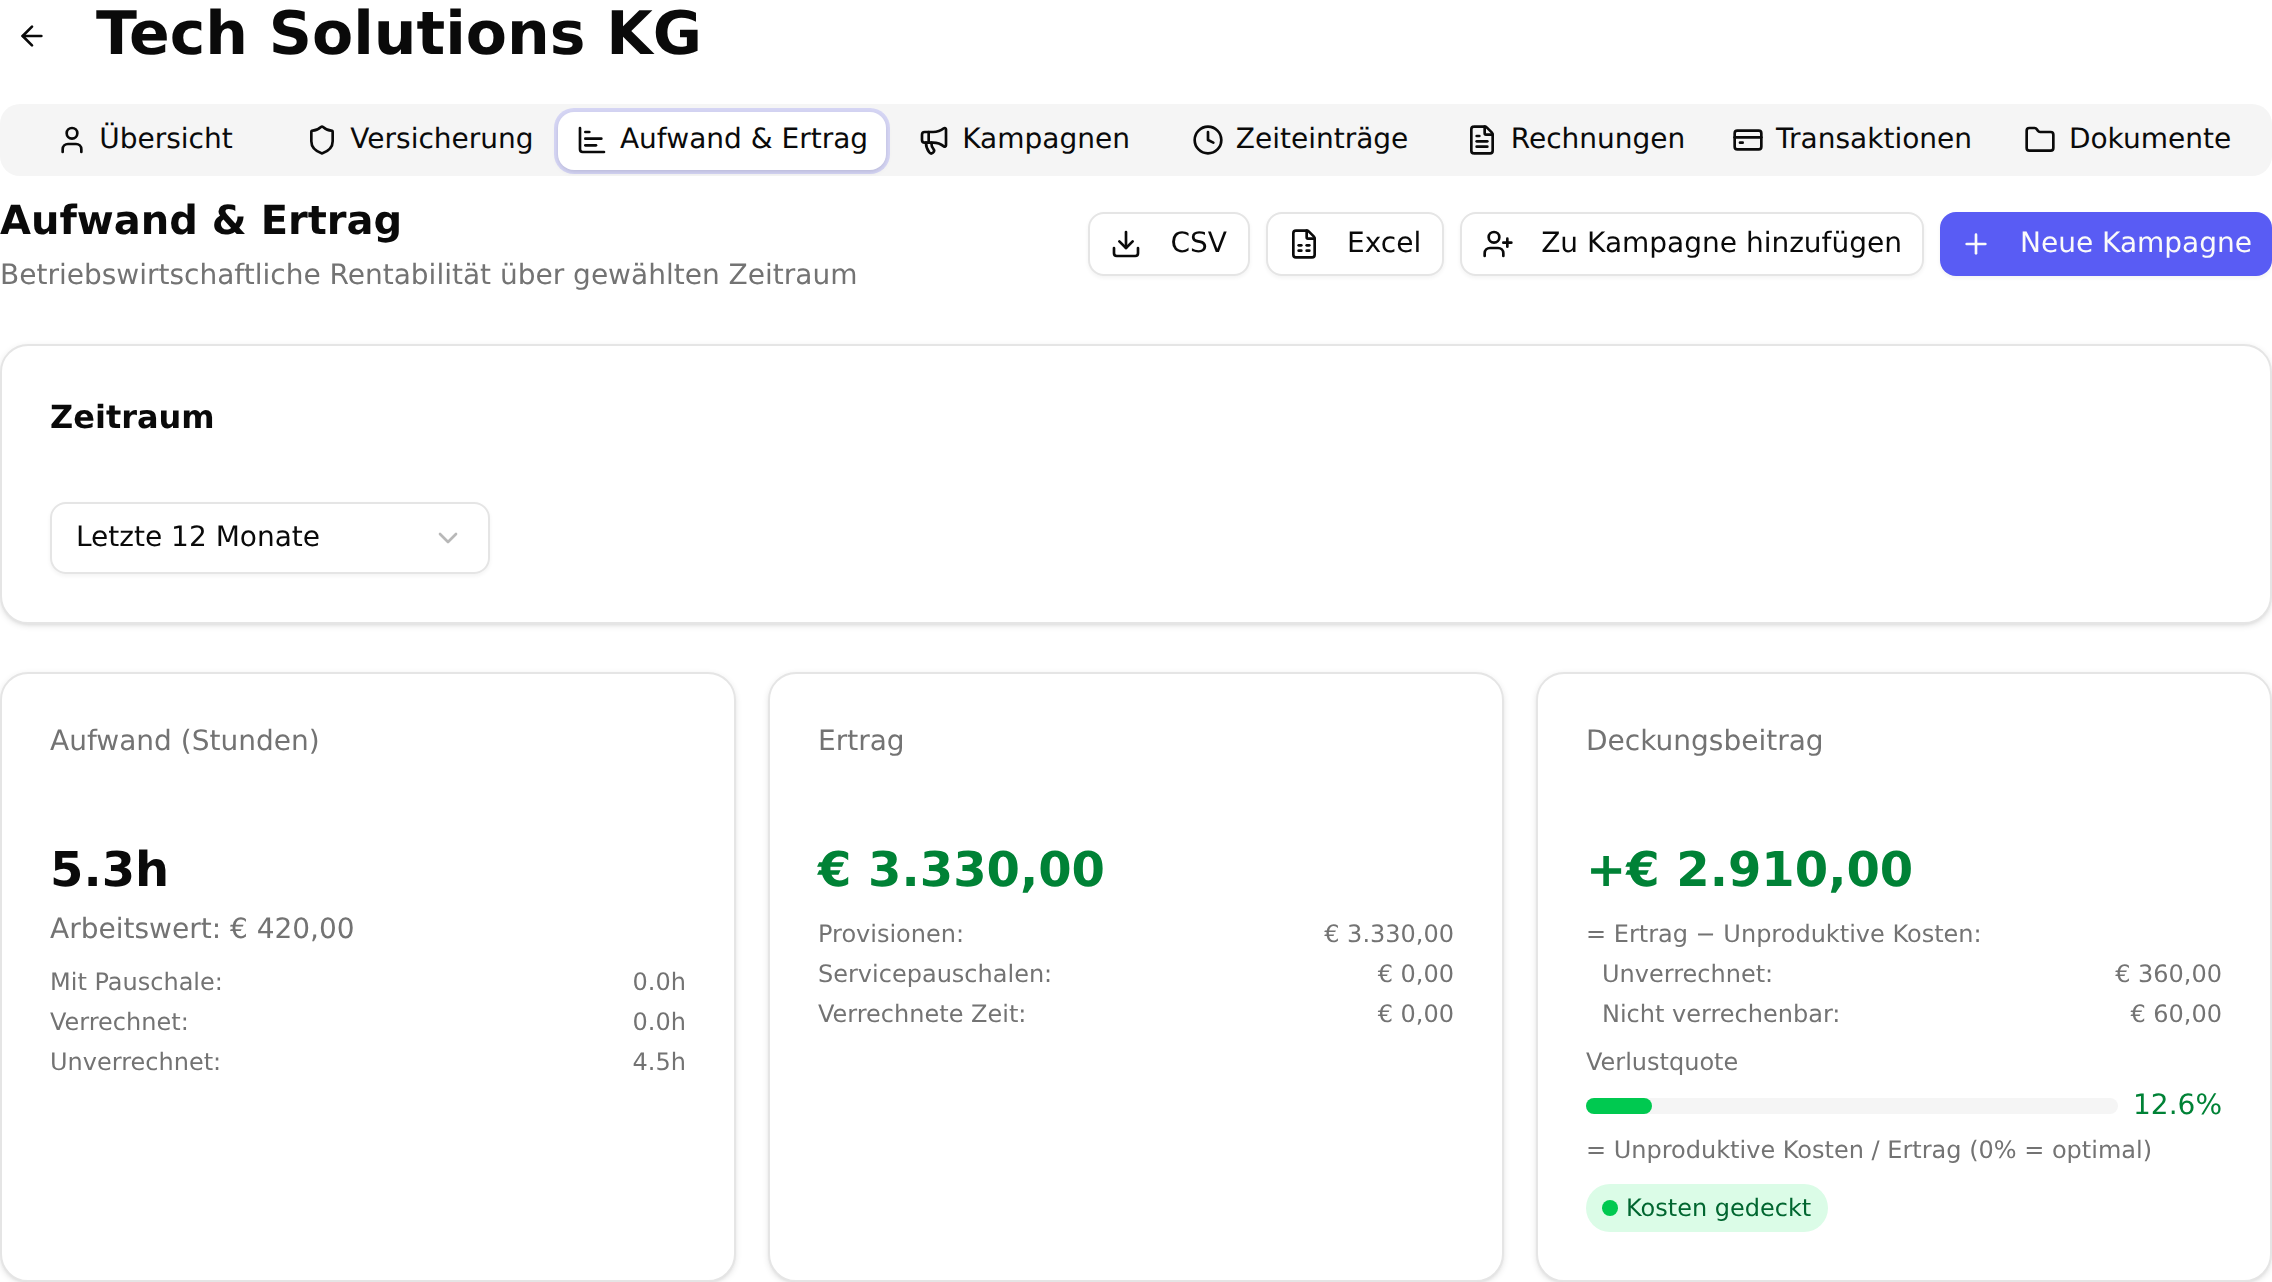Open the Übersicht tab
This screenshot has width=2272, height=1282.
point(146,139)
